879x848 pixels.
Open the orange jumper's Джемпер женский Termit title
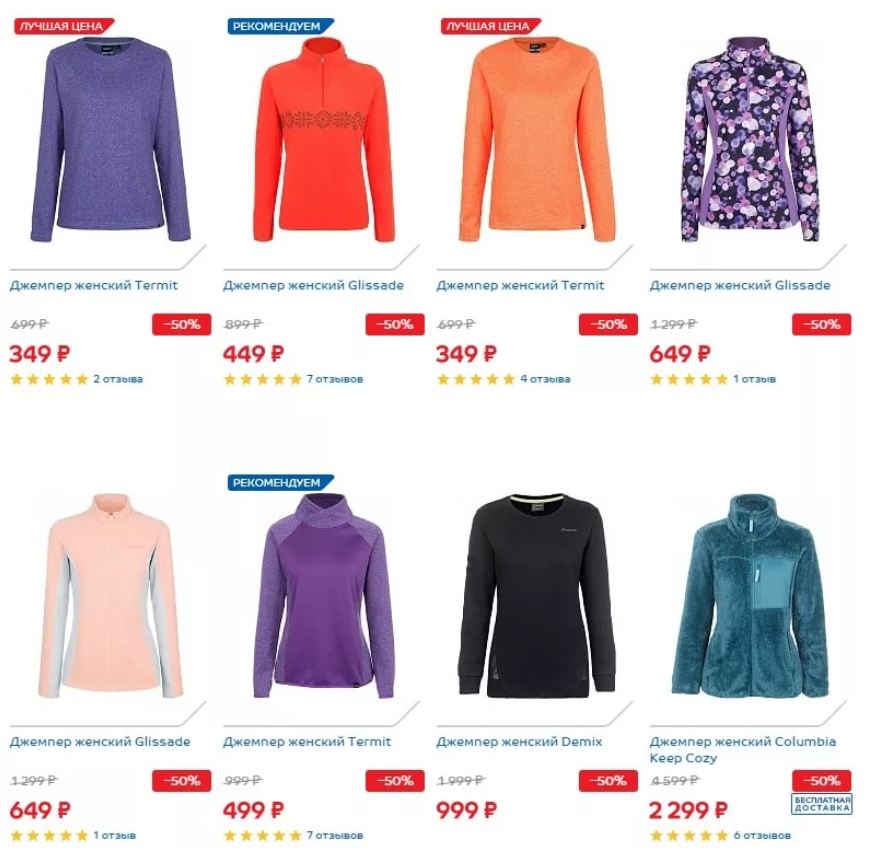pyautogui.click(x=520, y=285)
